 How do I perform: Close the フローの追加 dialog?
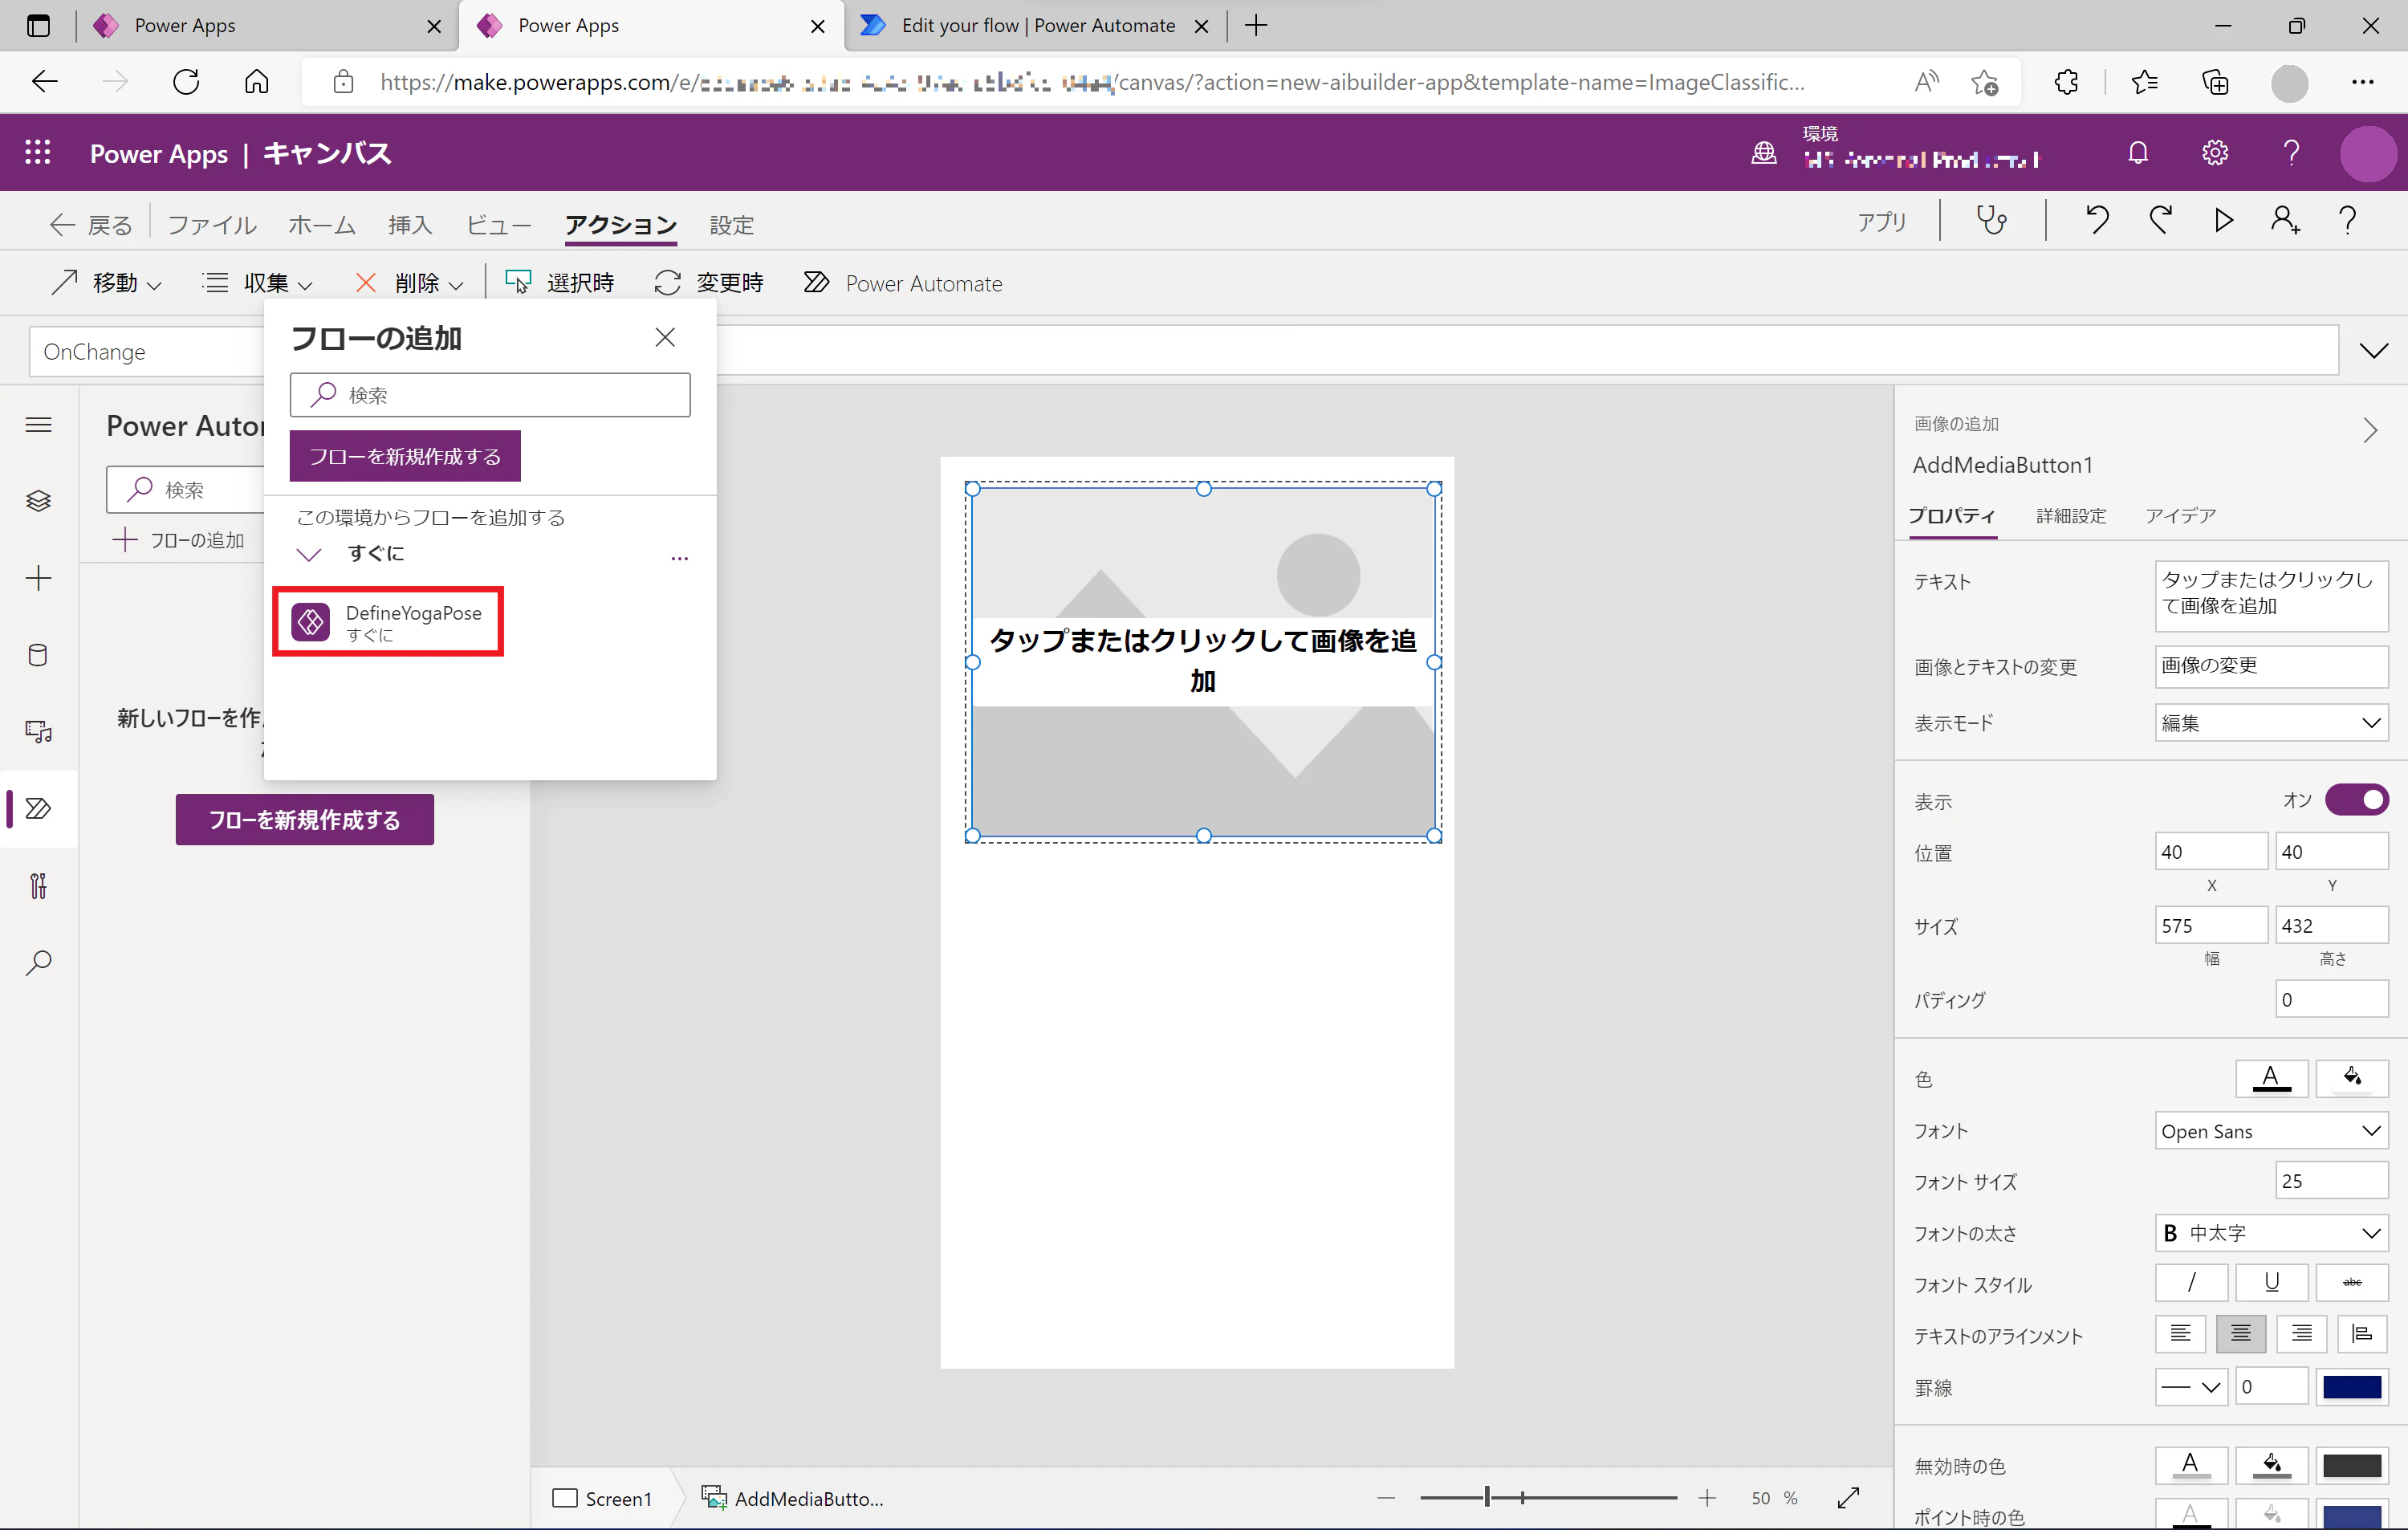[665, 337]
